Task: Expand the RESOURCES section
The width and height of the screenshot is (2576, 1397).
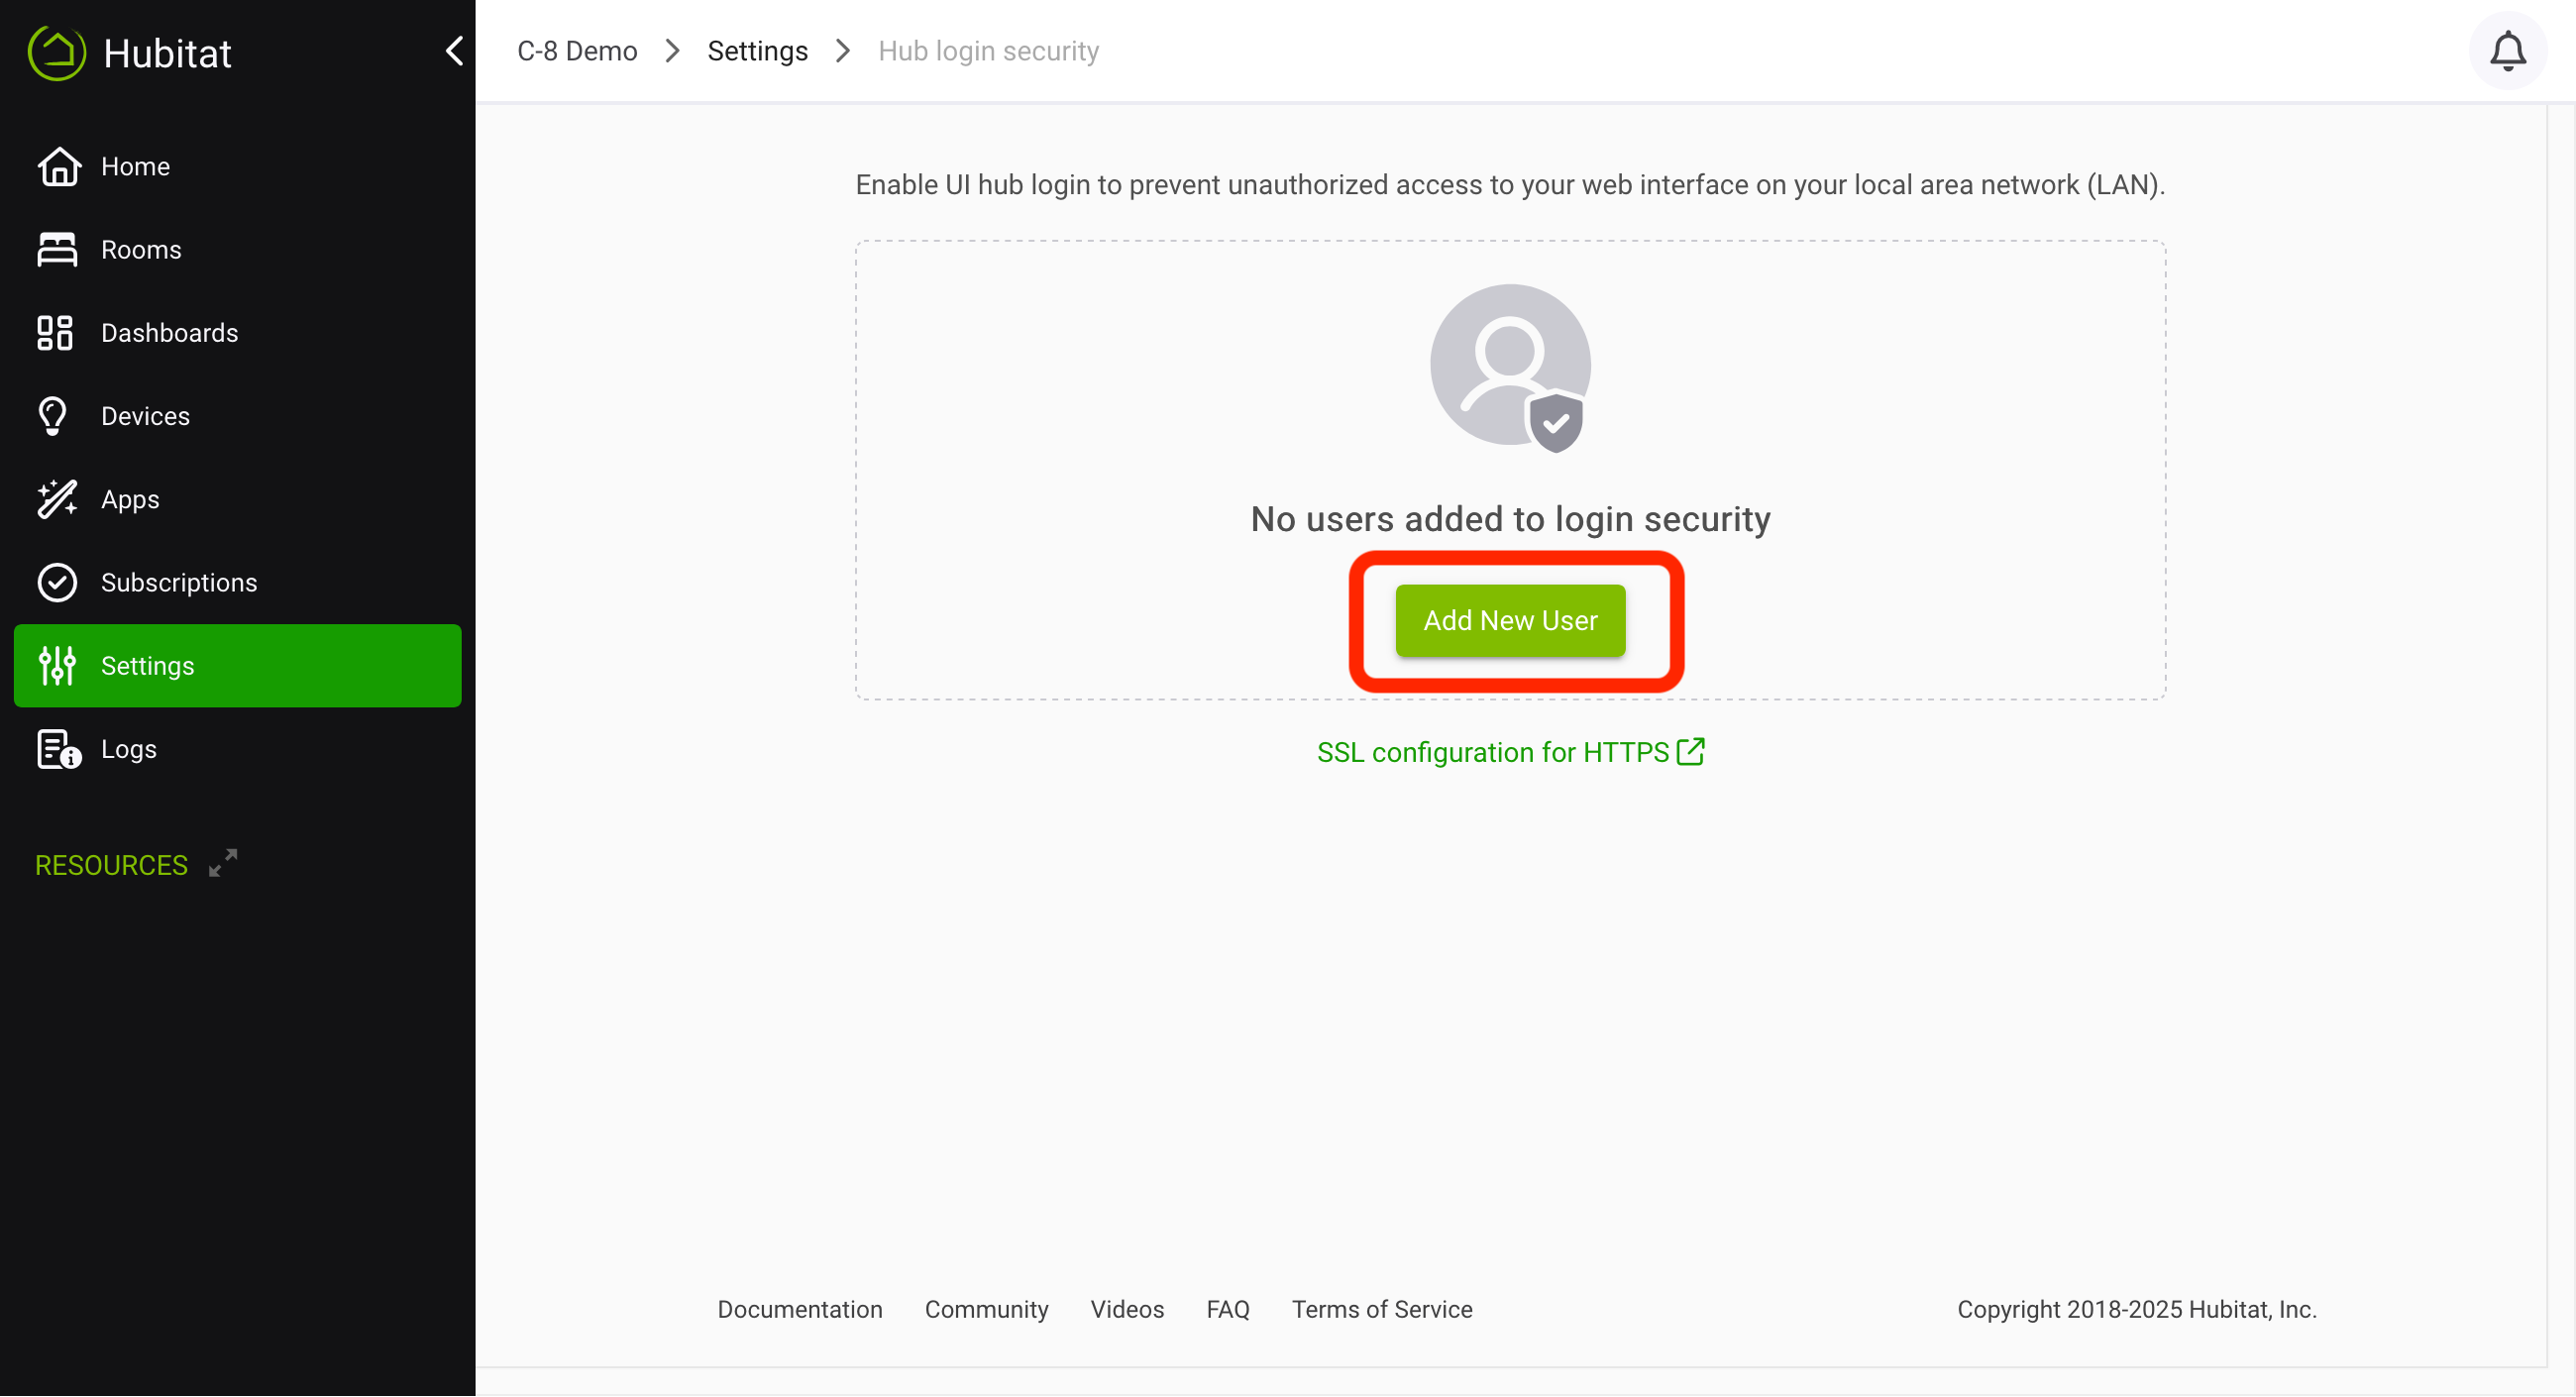Action: (223, 862)
